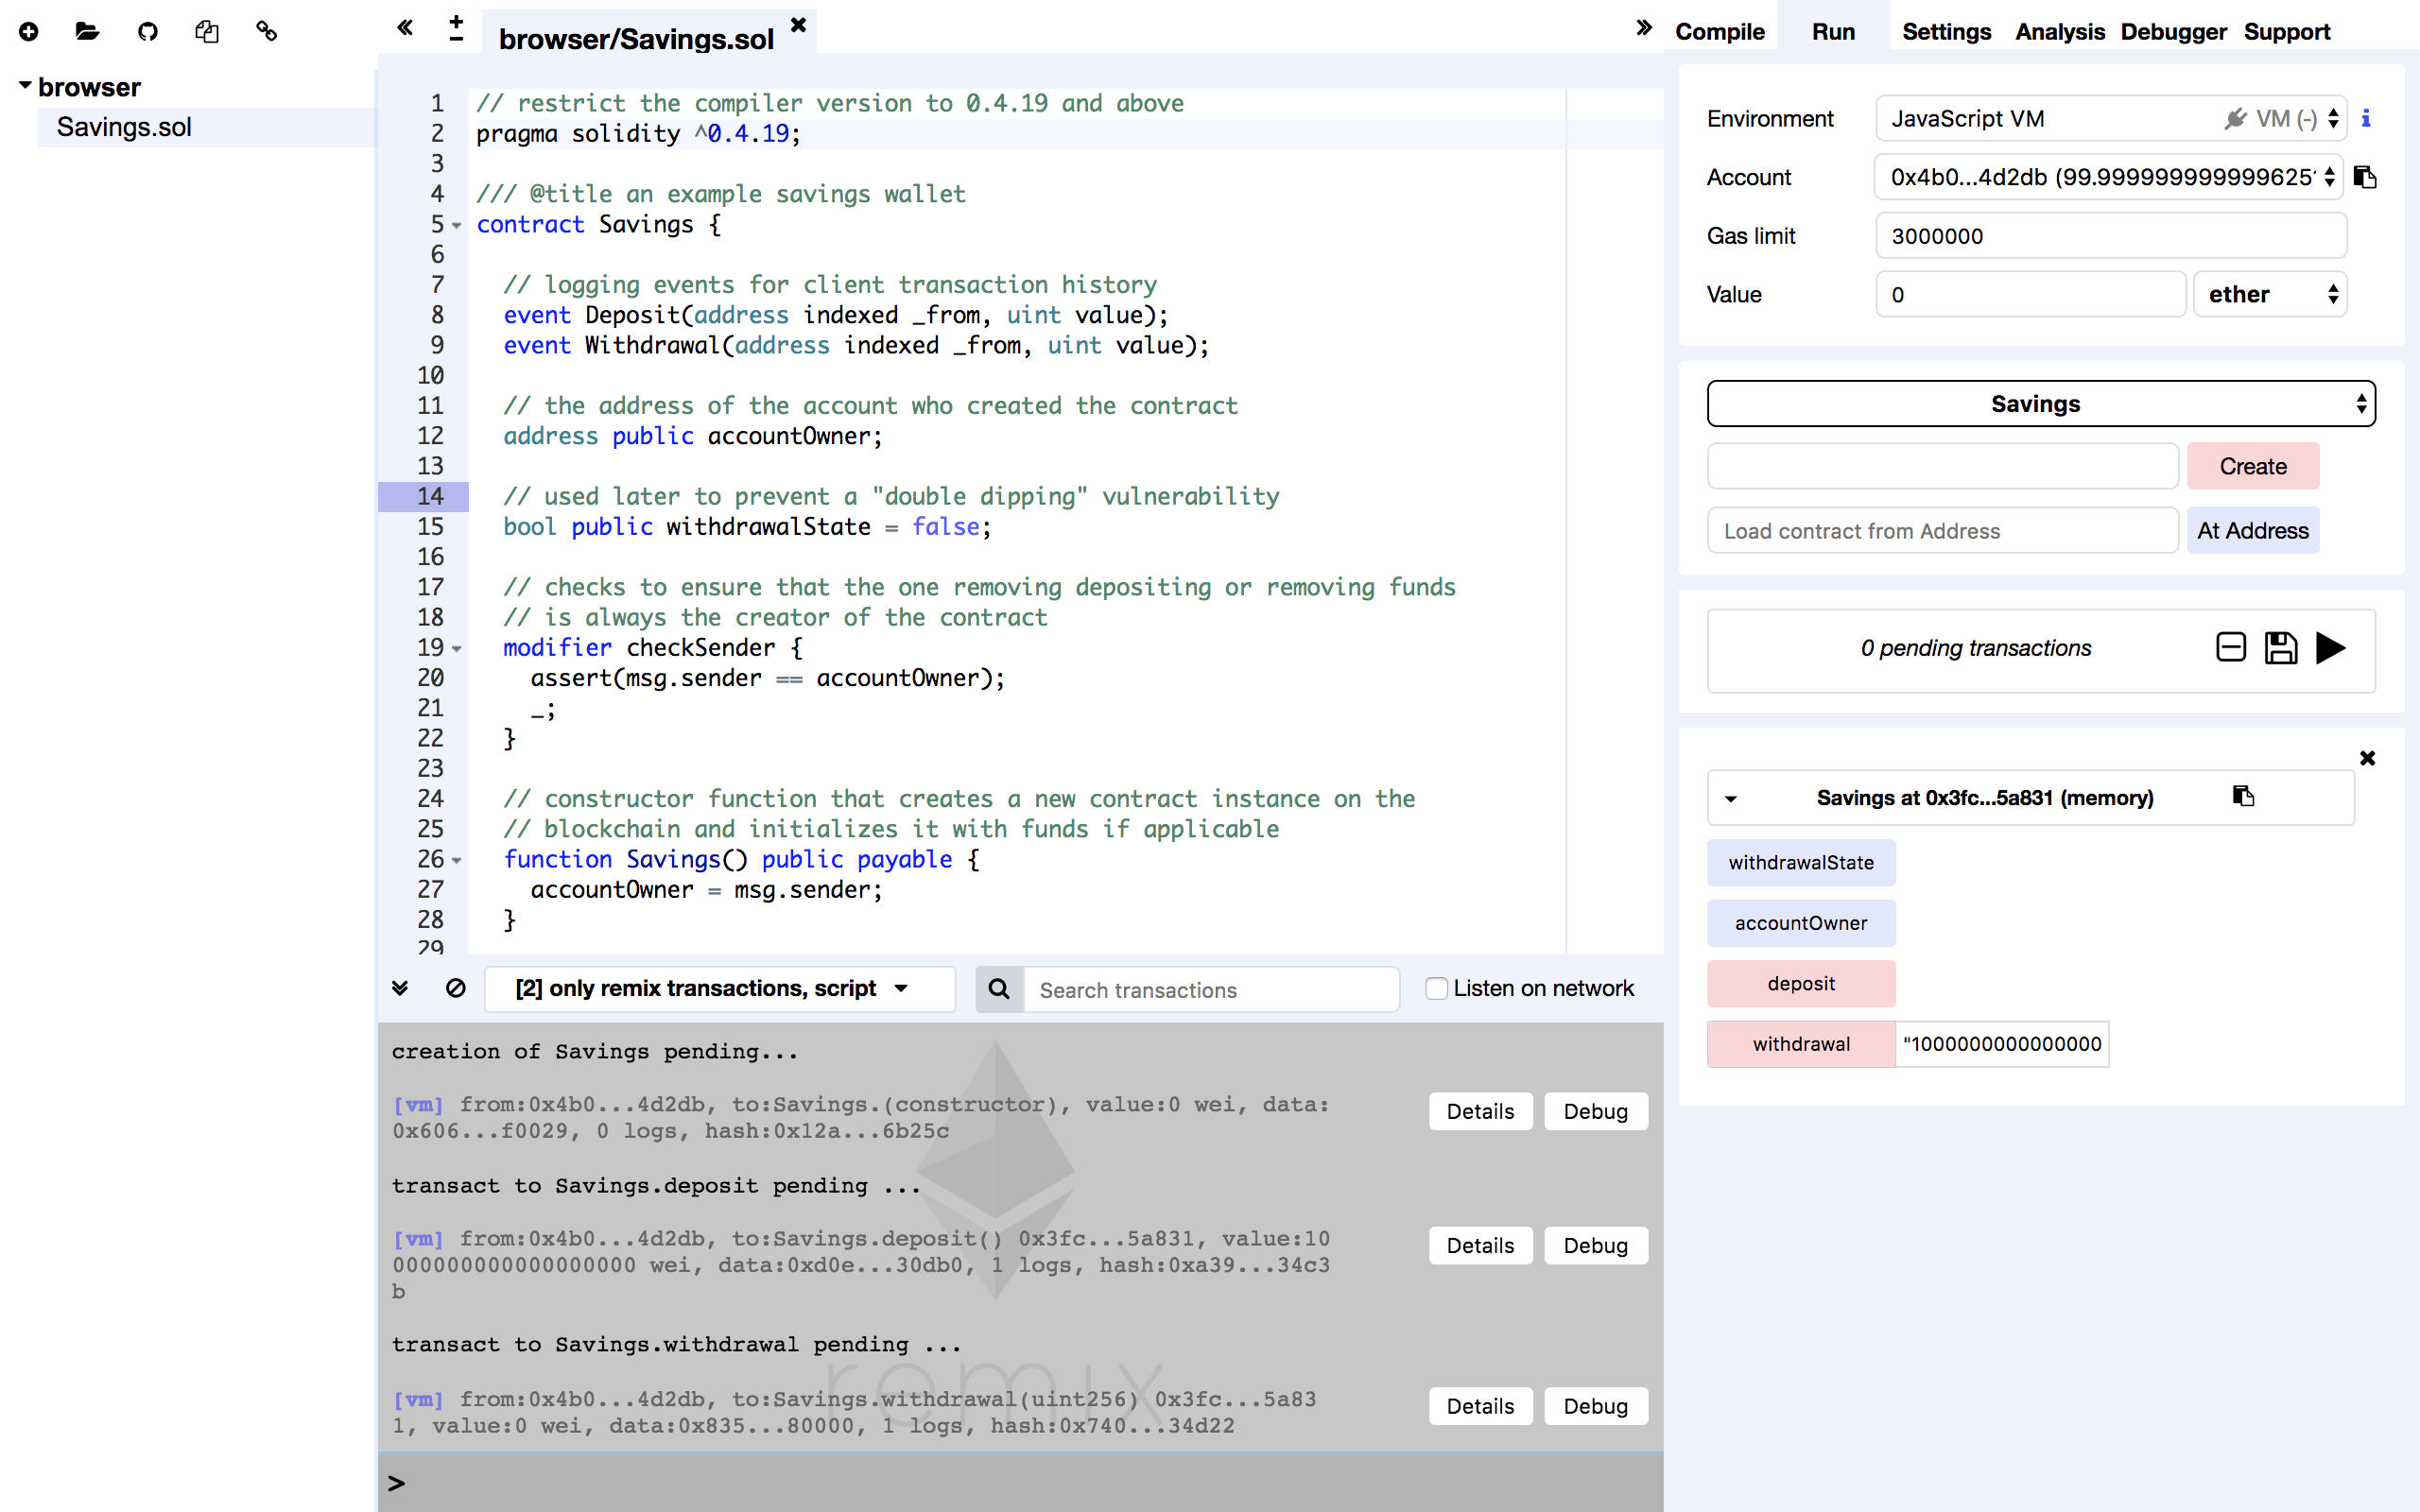2420x1512 pixels.
Task: Open the Environment dropdown (JavaScript VM)
Action: (2110, 119)
